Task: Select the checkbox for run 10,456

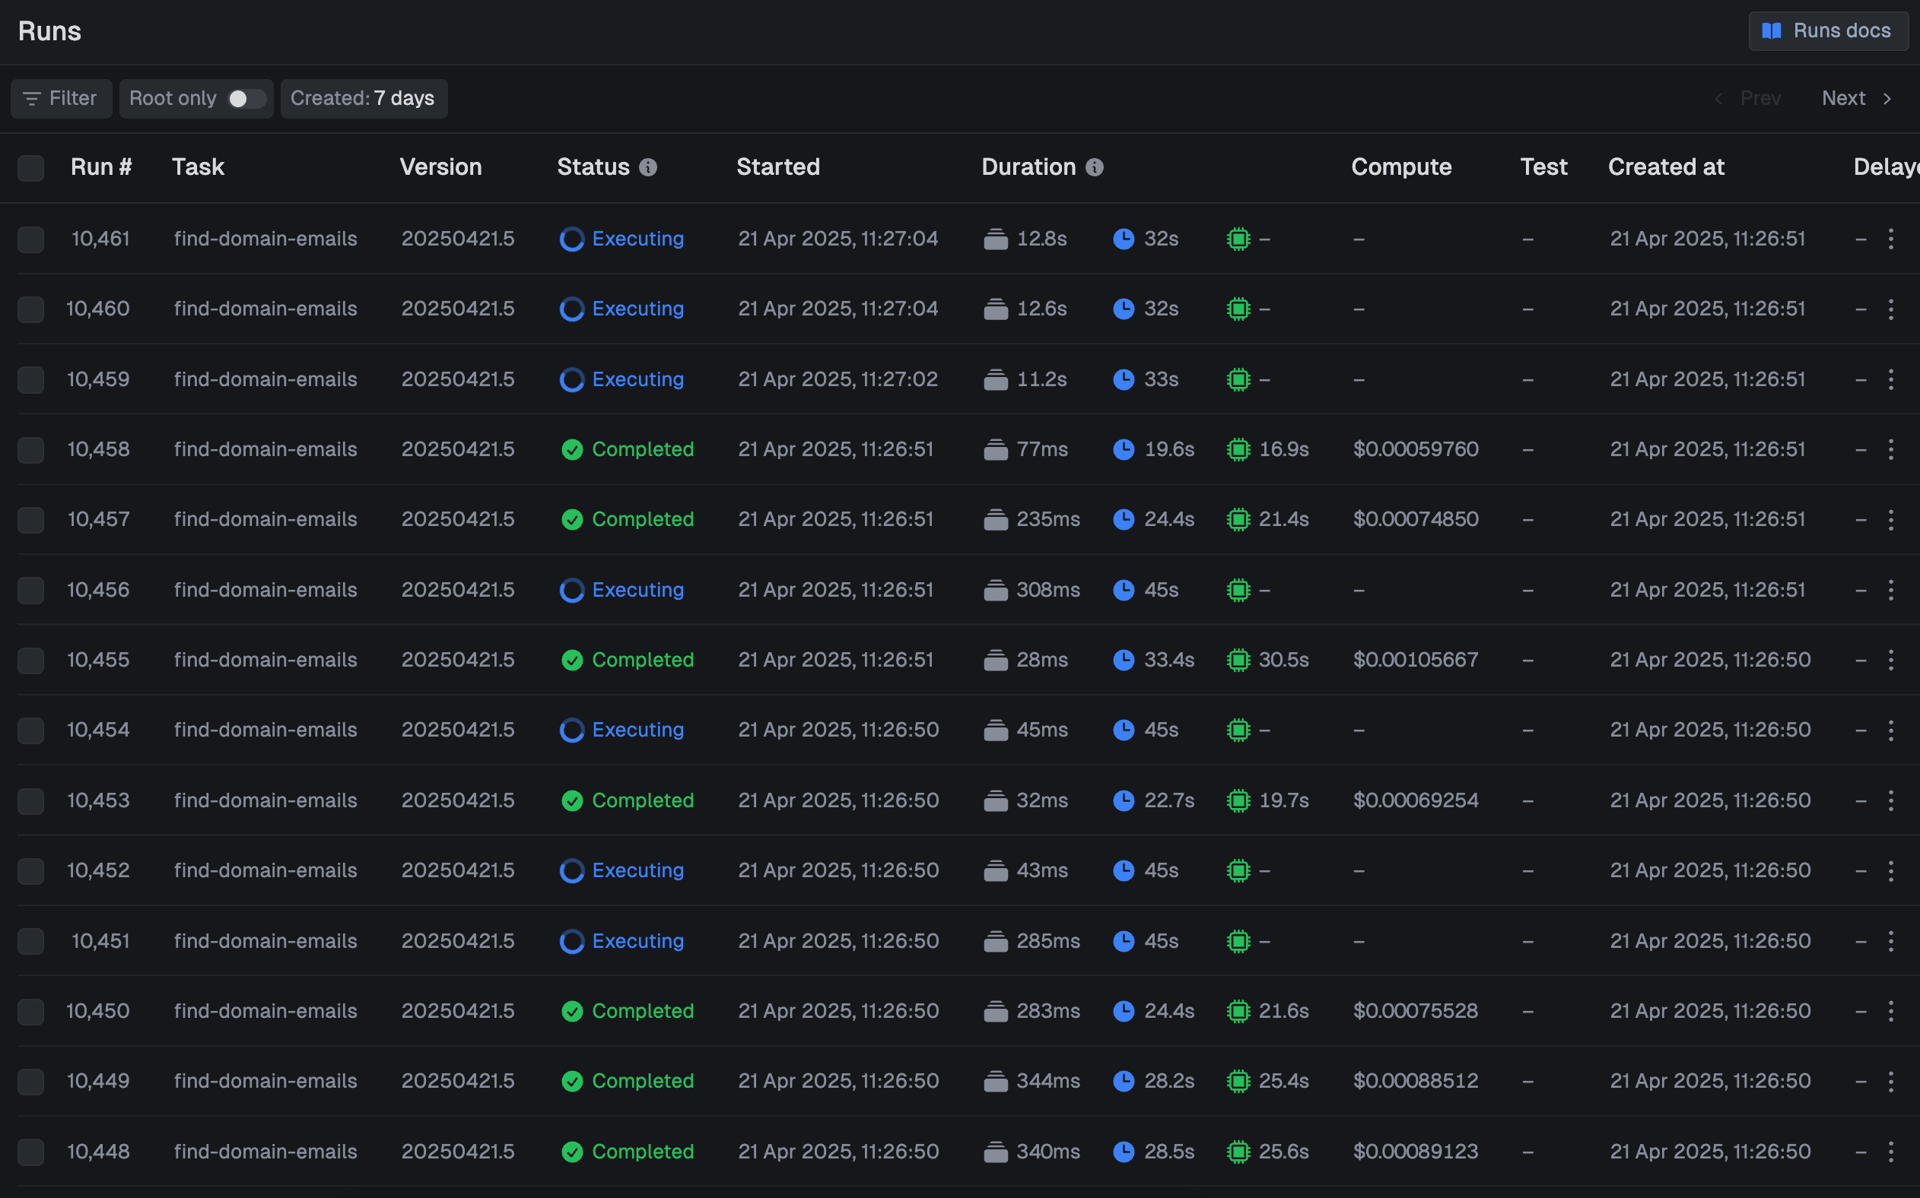Action: 31,590
